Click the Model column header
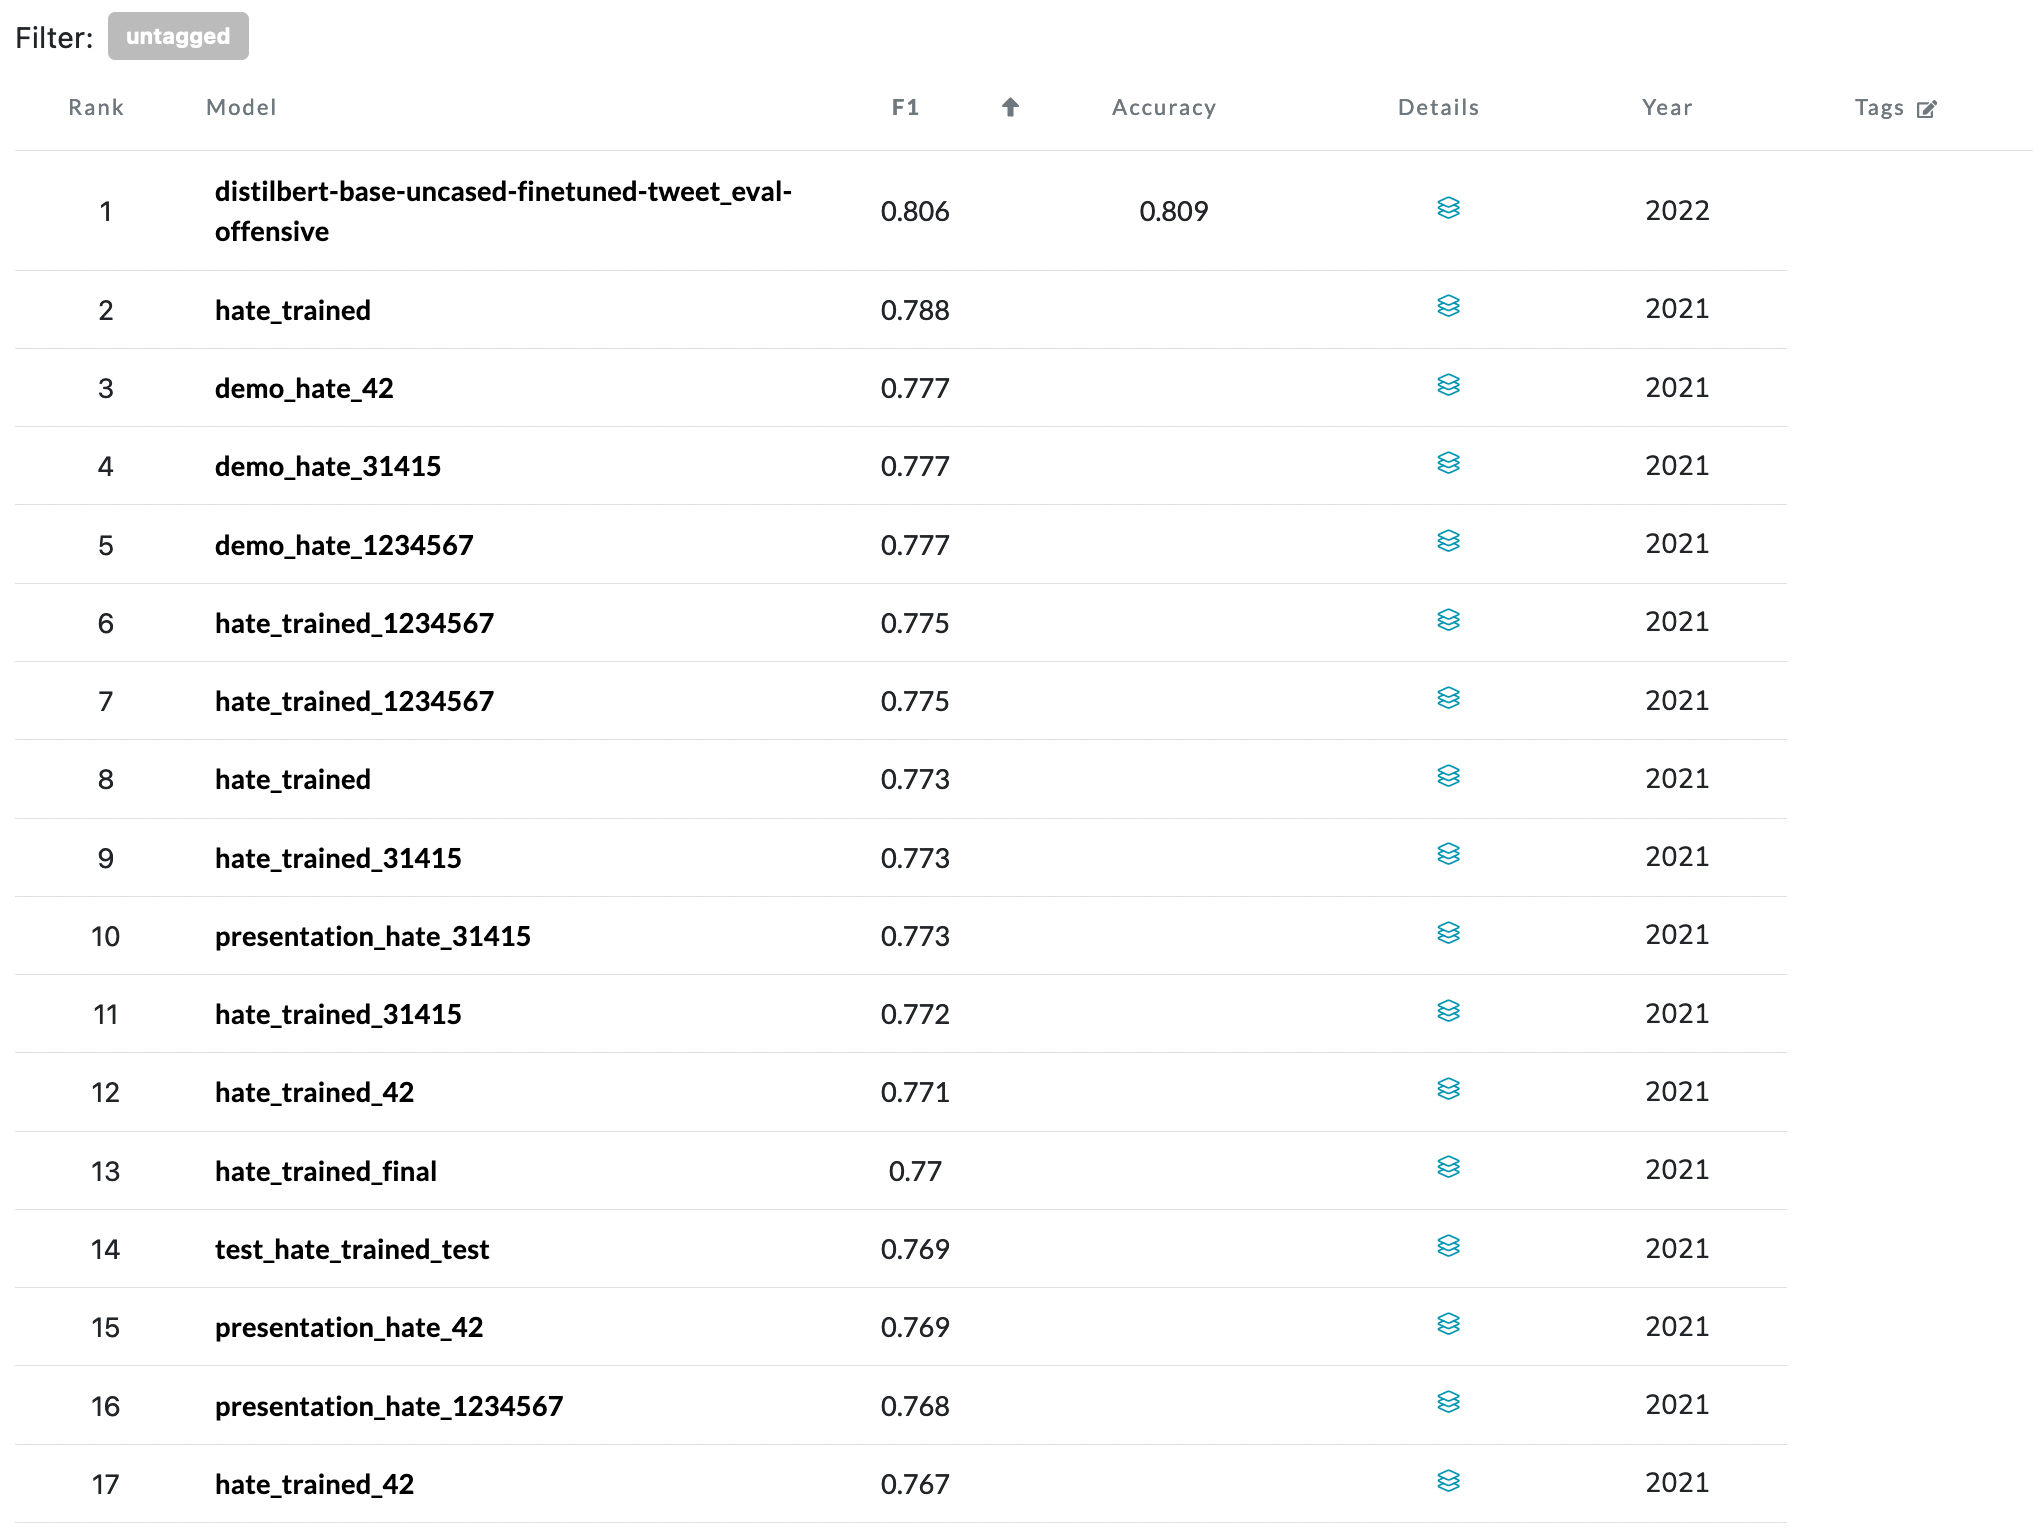 241,107
